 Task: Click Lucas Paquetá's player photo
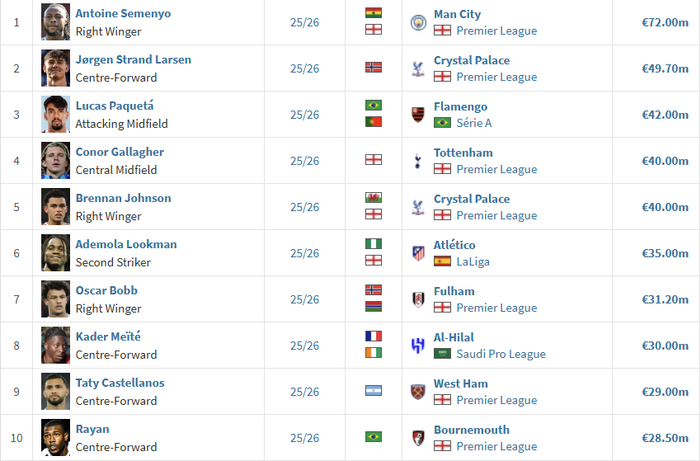pos(56,114)
